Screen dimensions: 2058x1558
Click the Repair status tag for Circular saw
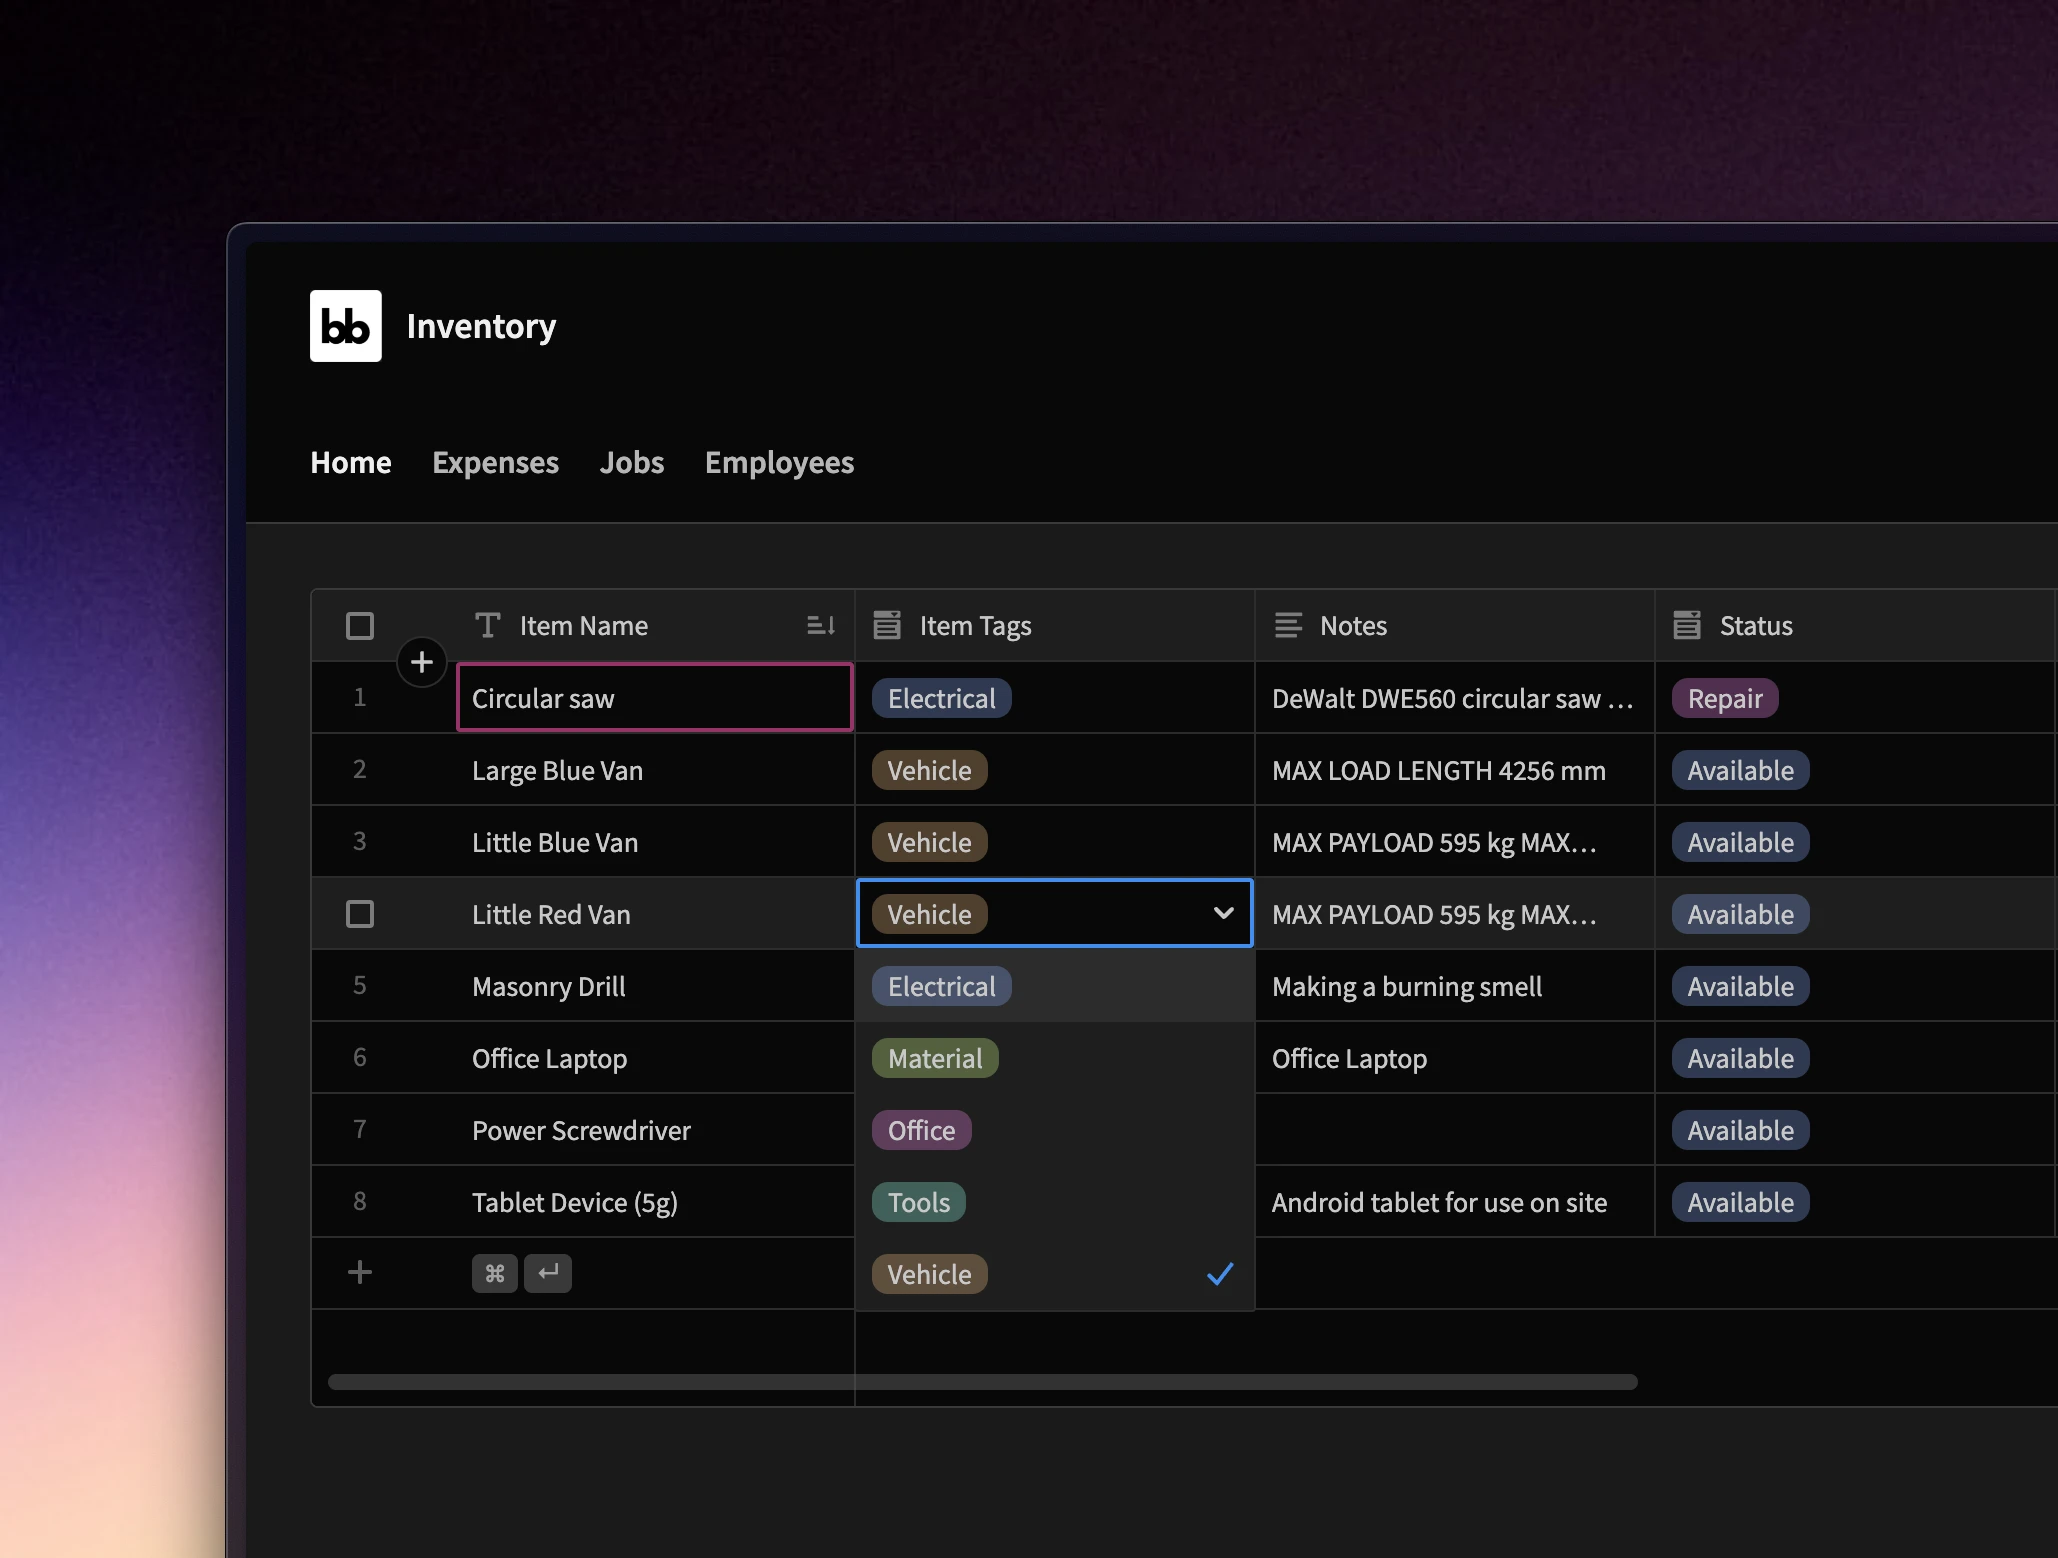click(1725, 698)
